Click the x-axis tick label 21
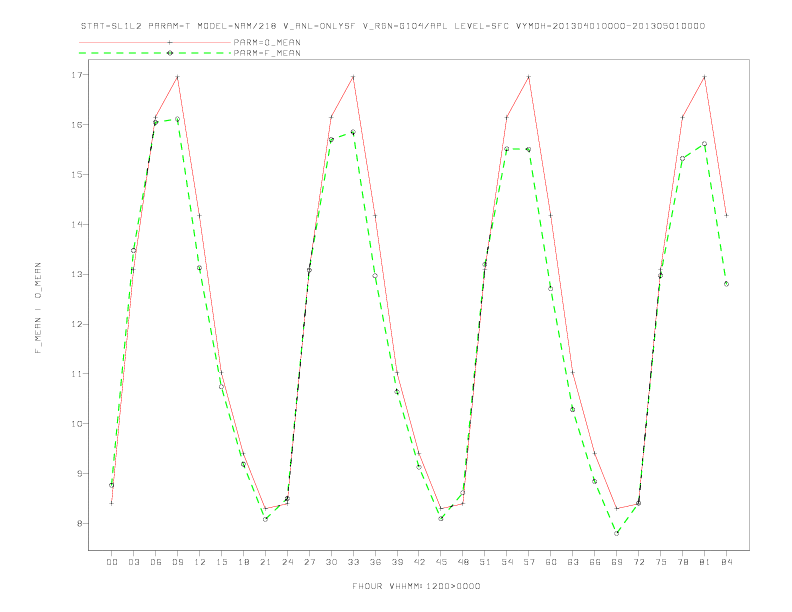 (x=265, y=562)
